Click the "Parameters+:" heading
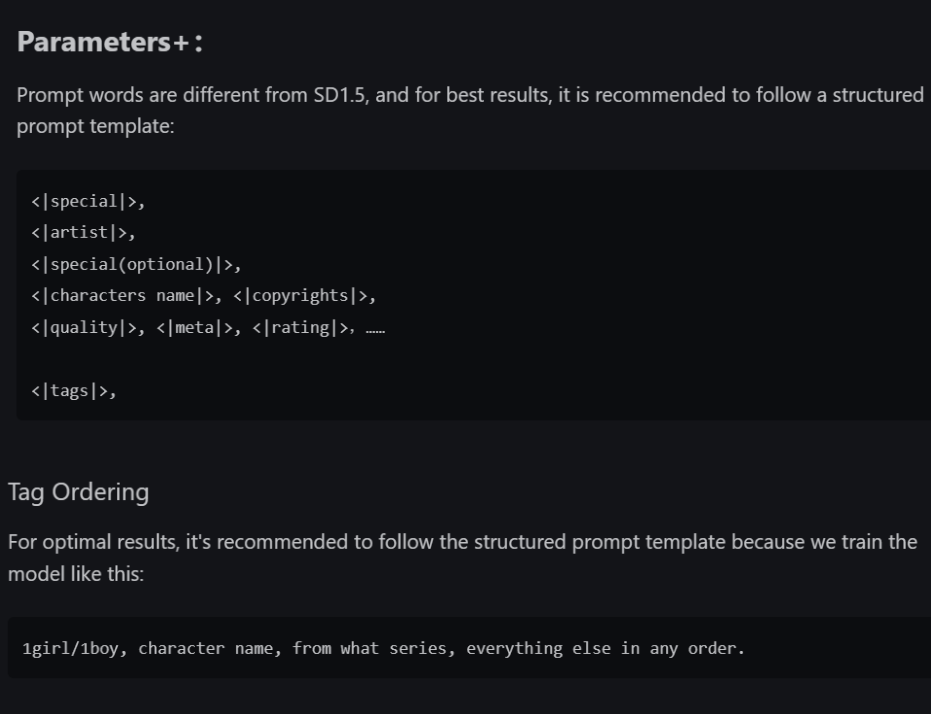This screenshot has height=714, width=931. tap(110, 42)
